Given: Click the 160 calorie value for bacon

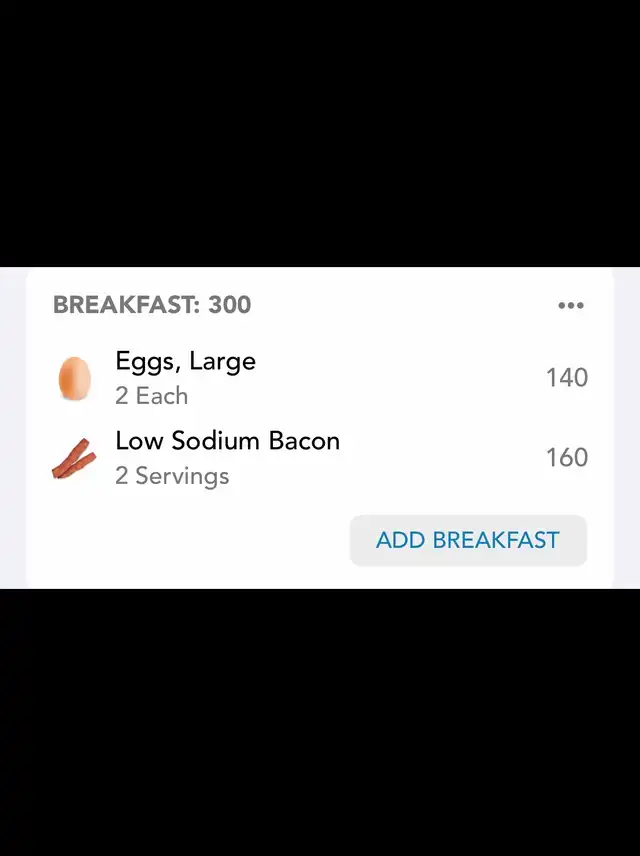Looking at the screenshot, I should (566, 458).
